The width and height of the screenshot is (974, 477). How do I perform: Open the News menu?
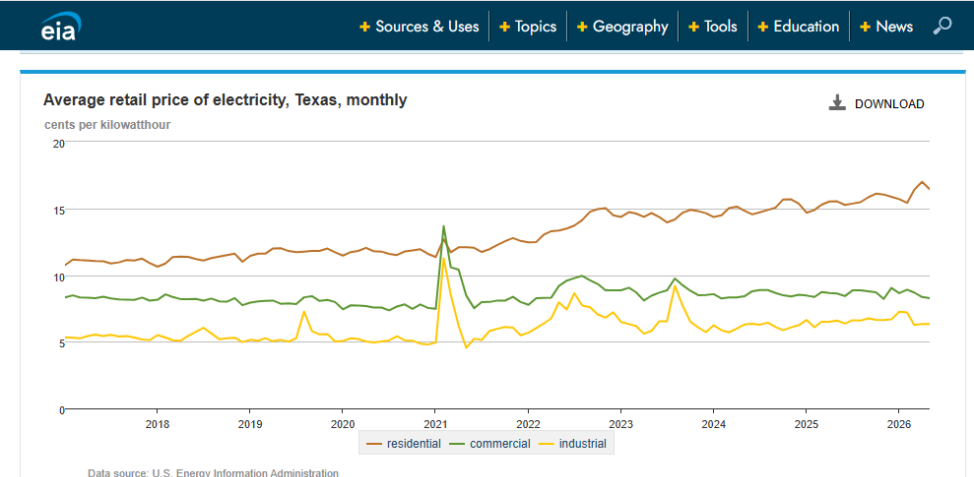(894, 27)
